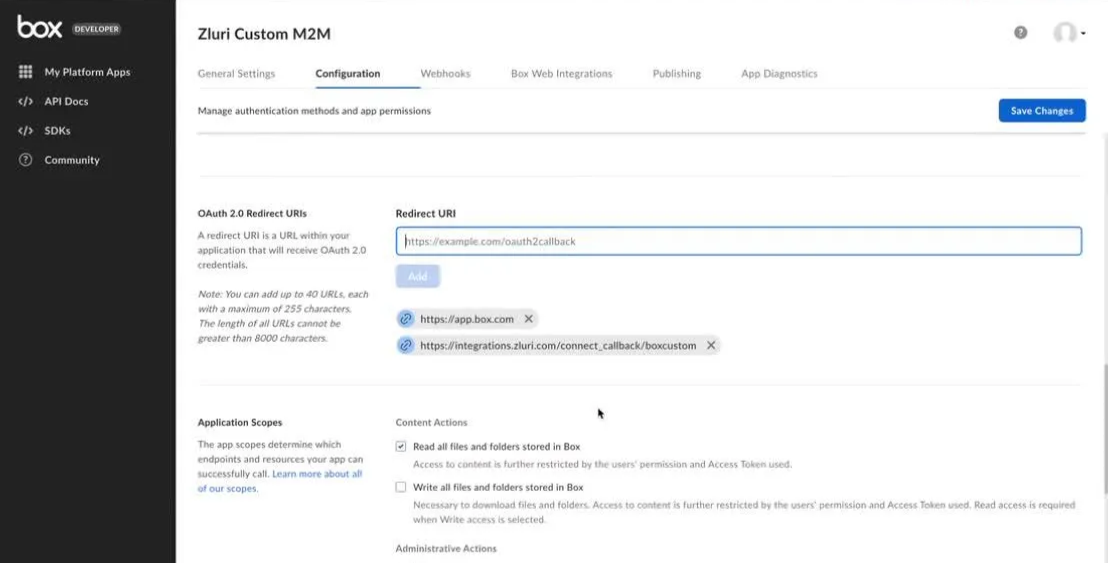Click the OAuth 2.0 Redirect URIs heading
Image resolution: width=1108 pixels, height=563 pixels.
252,213
